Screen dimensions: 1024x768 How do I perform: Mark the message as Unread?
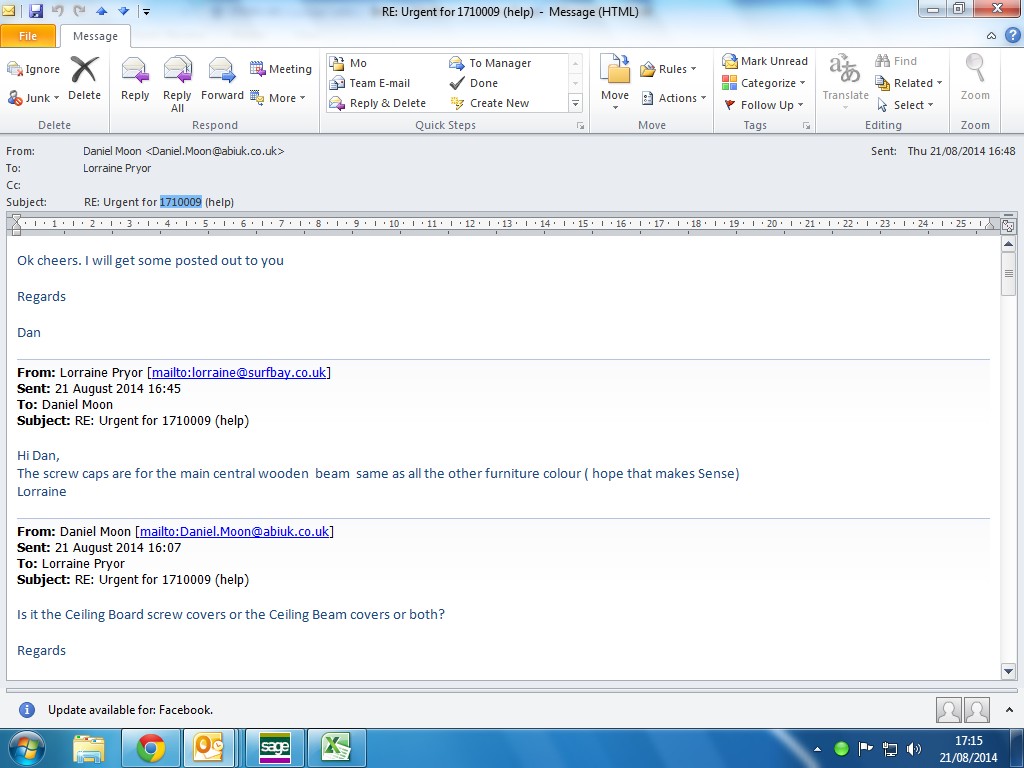765,61
